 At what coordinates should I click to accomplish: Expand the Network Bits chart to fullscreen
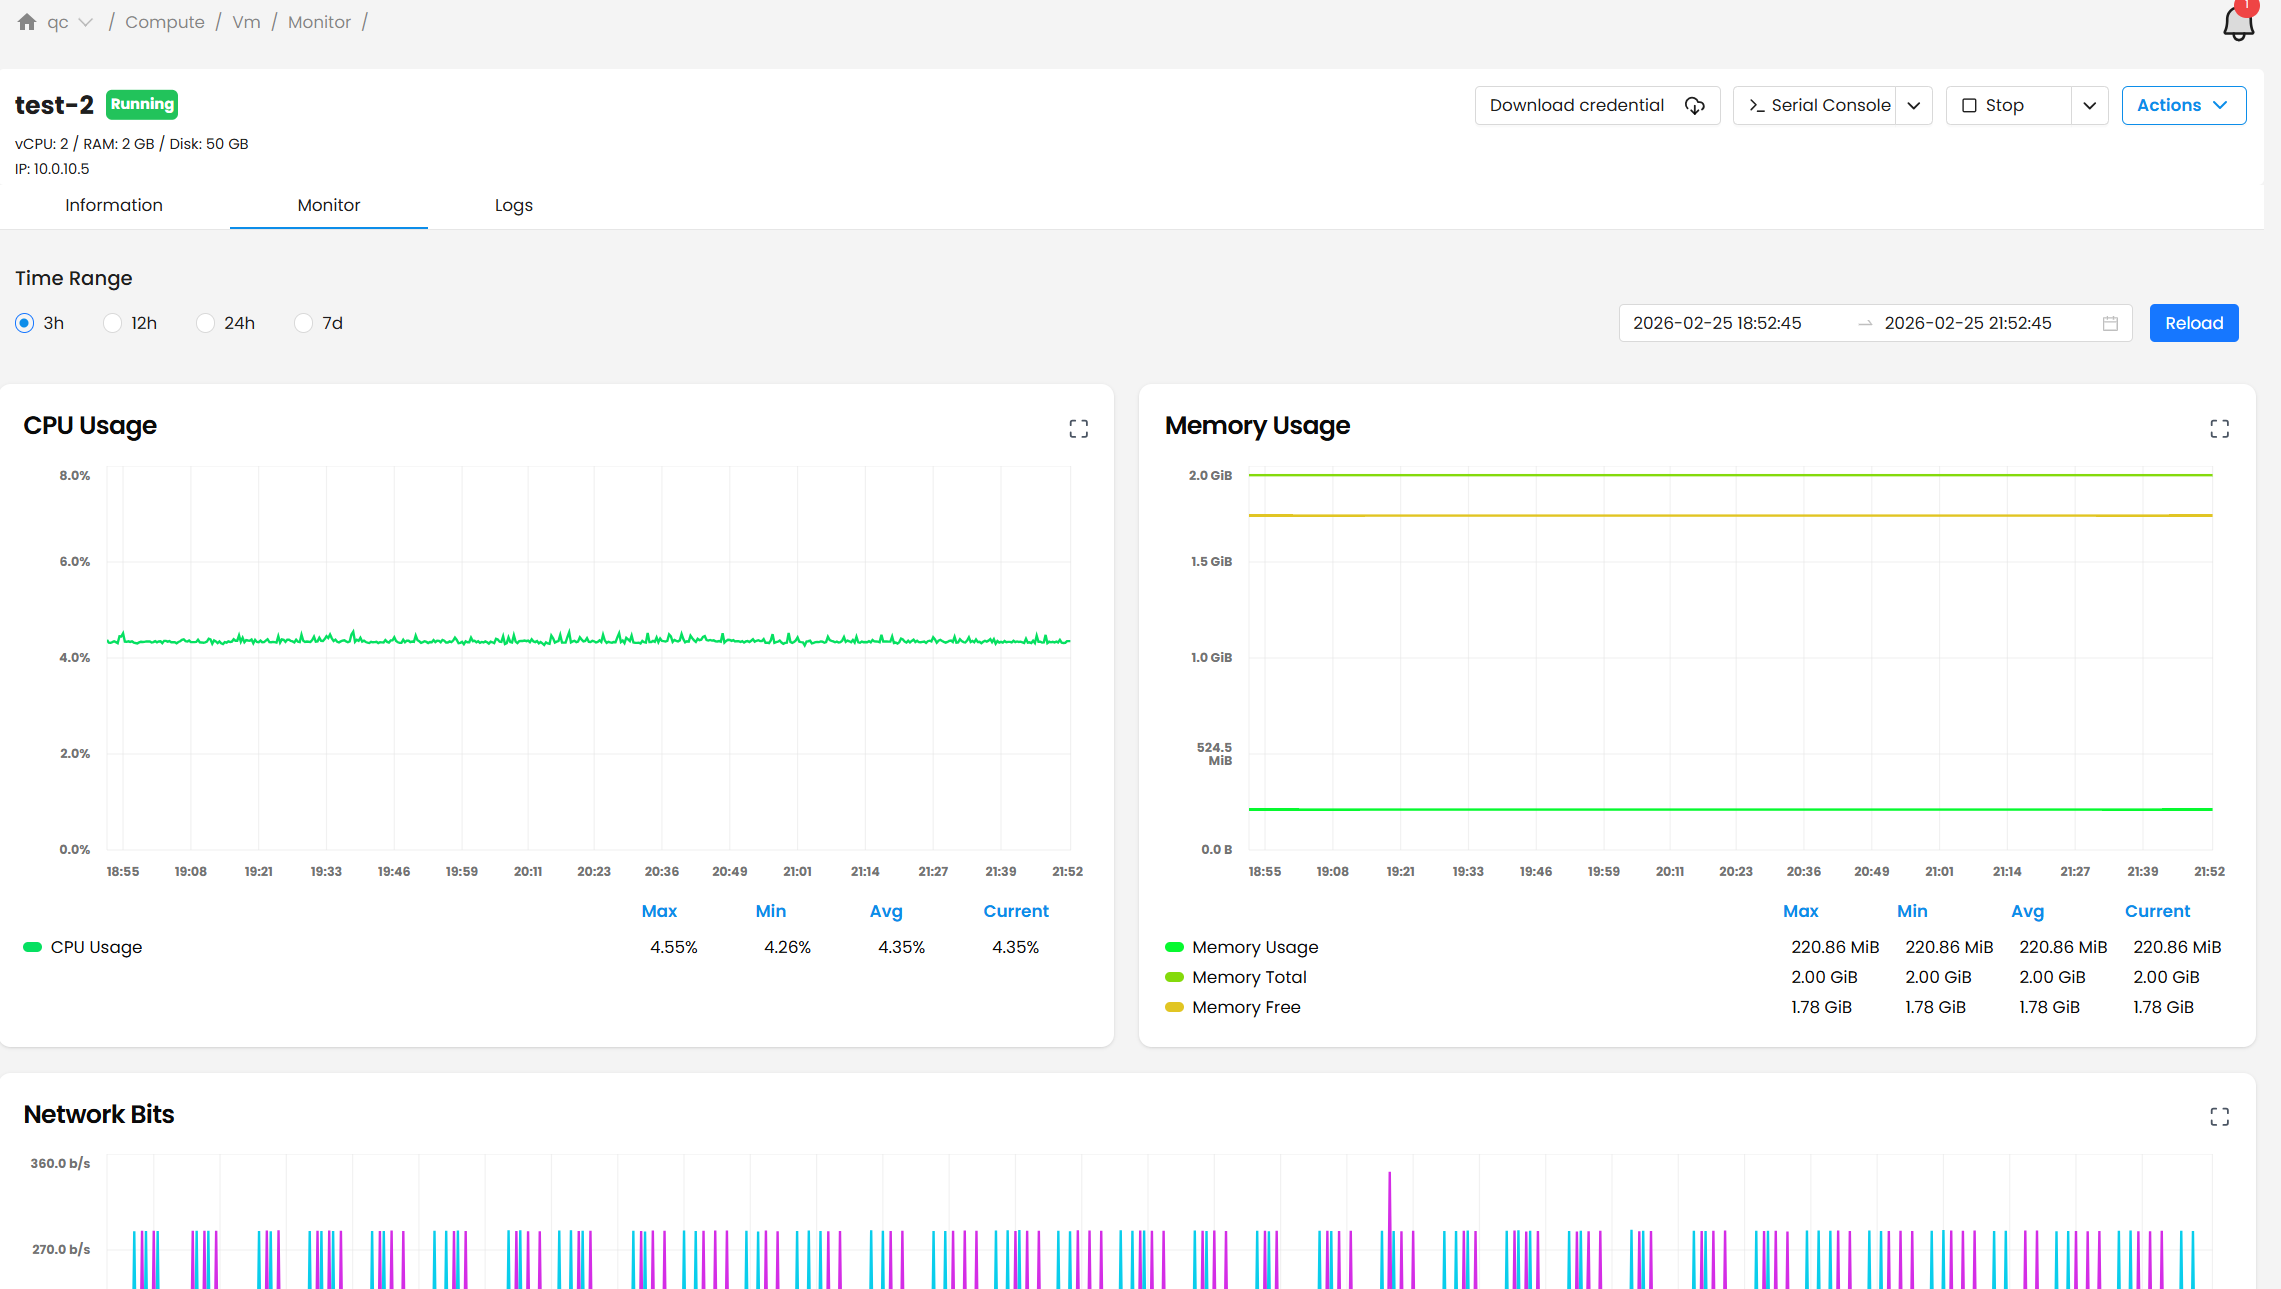tap(2219, 1117)
